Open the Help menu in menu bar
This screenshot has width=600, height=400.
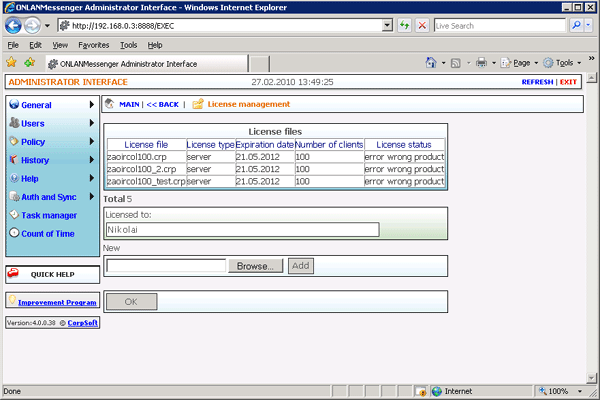tap(155, 45)
